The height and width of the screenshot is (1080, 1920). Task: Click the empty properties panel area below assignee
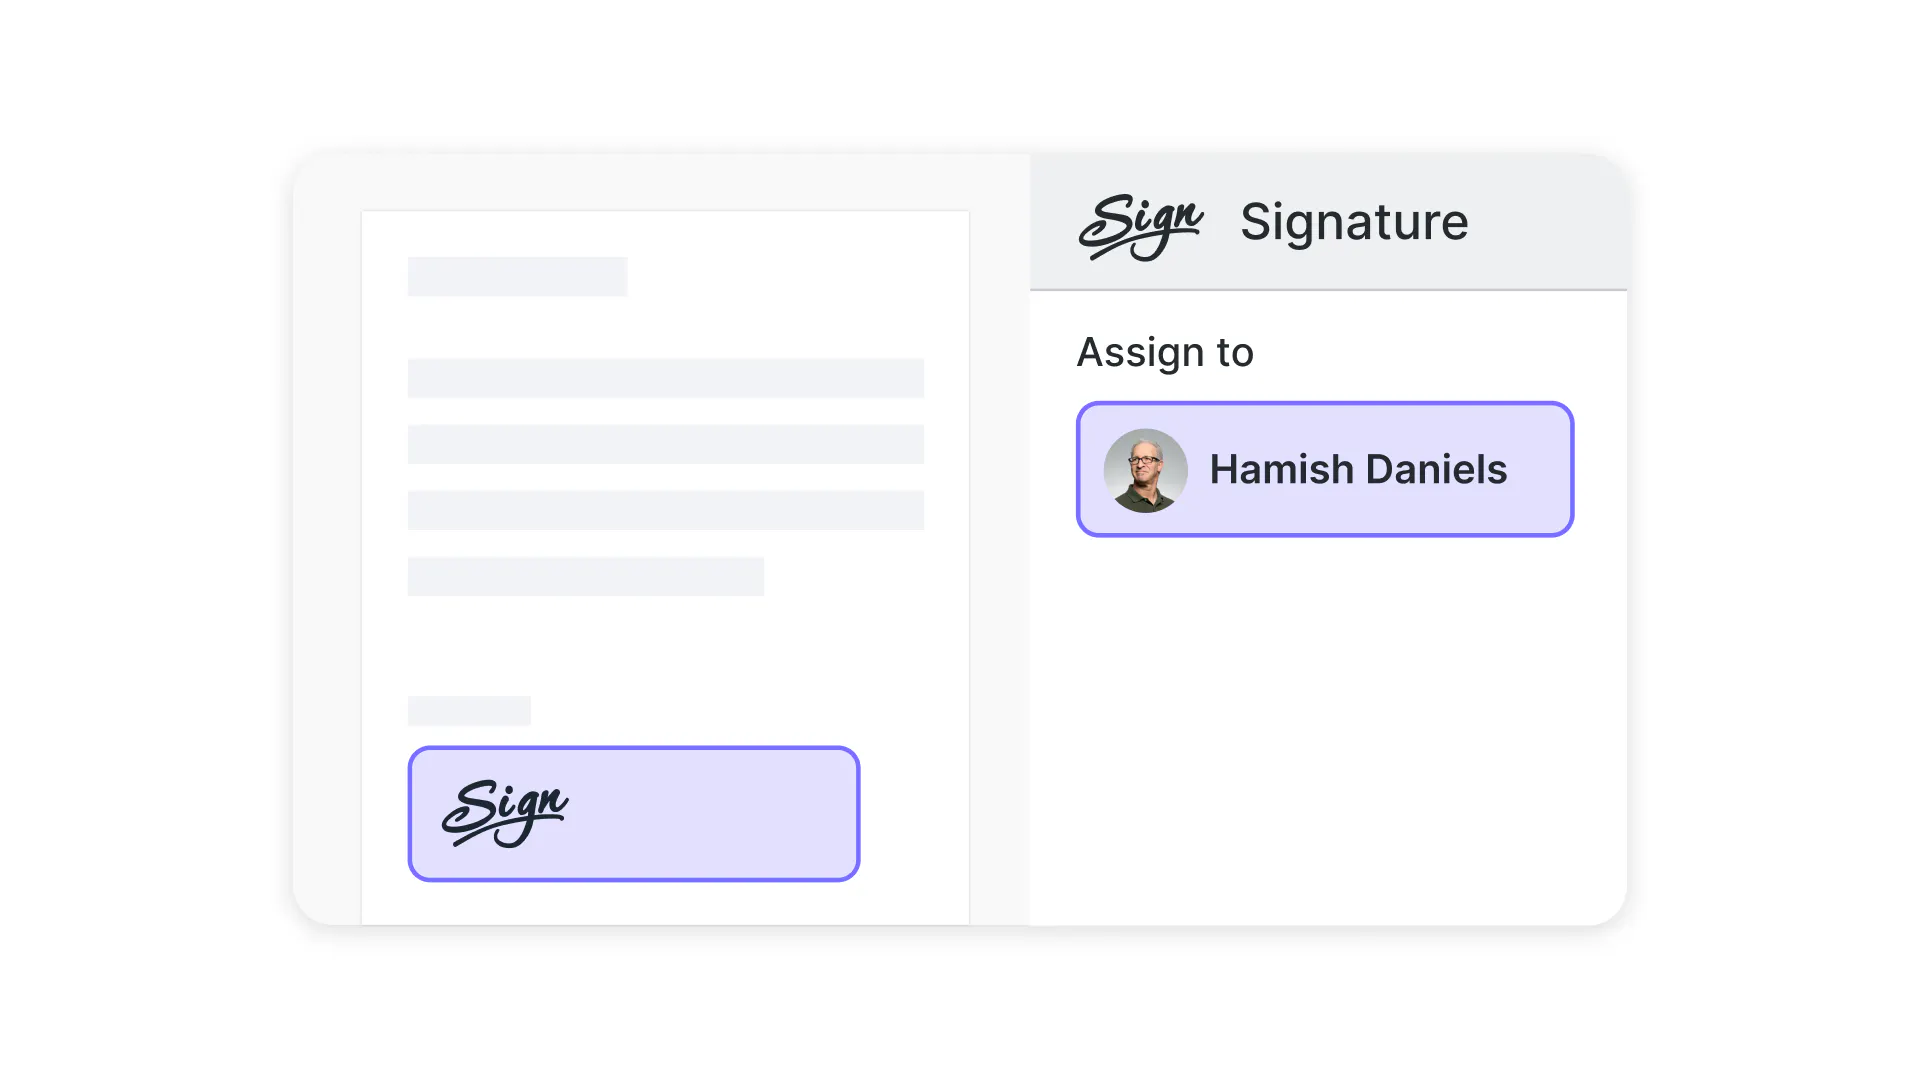pos(1328,730)
